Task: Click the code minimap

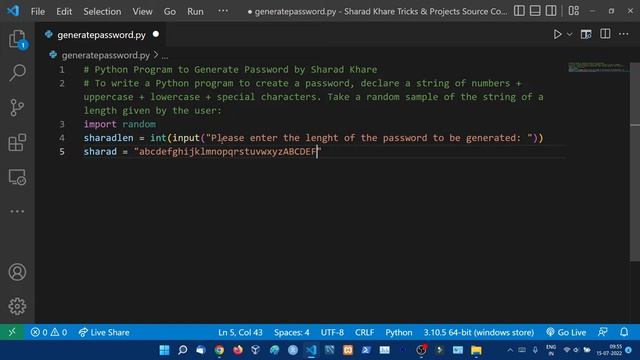Action: tap(598, 67)
